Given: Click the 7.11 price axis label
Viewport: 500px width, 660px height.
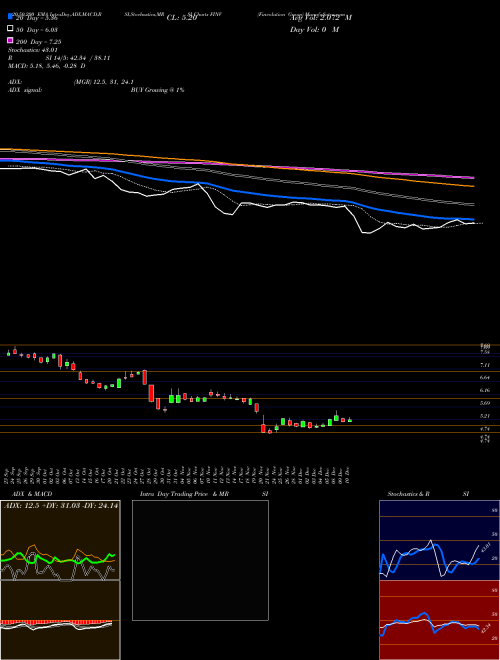Looking at the screenshot, I should (x=485, y=365).
